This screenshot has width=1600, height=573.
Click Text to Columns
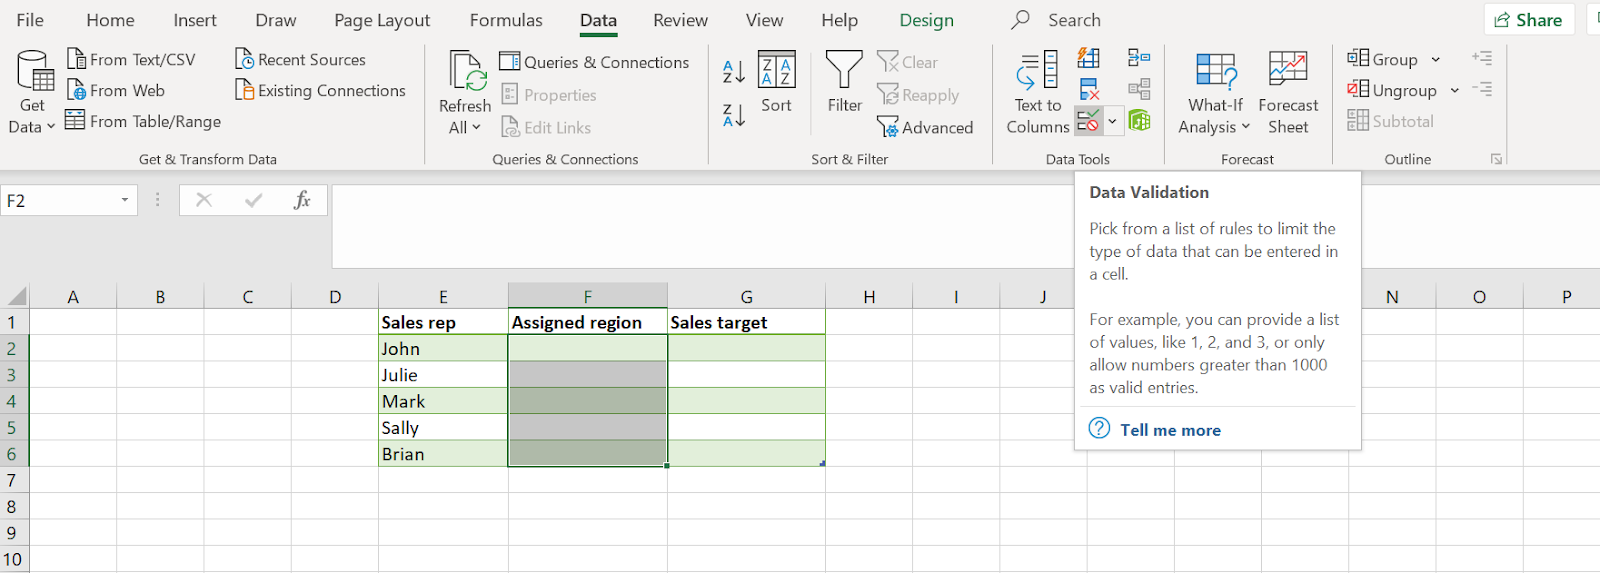pyautogui.click(x=1037, y=92)
